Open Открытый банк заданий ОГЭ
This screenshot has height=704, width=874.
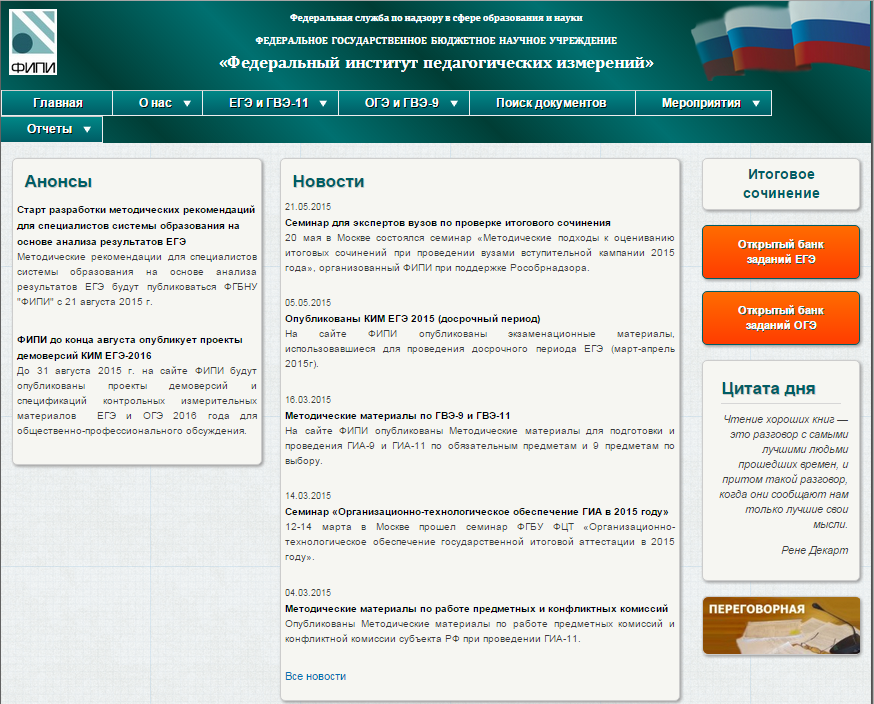781,318
